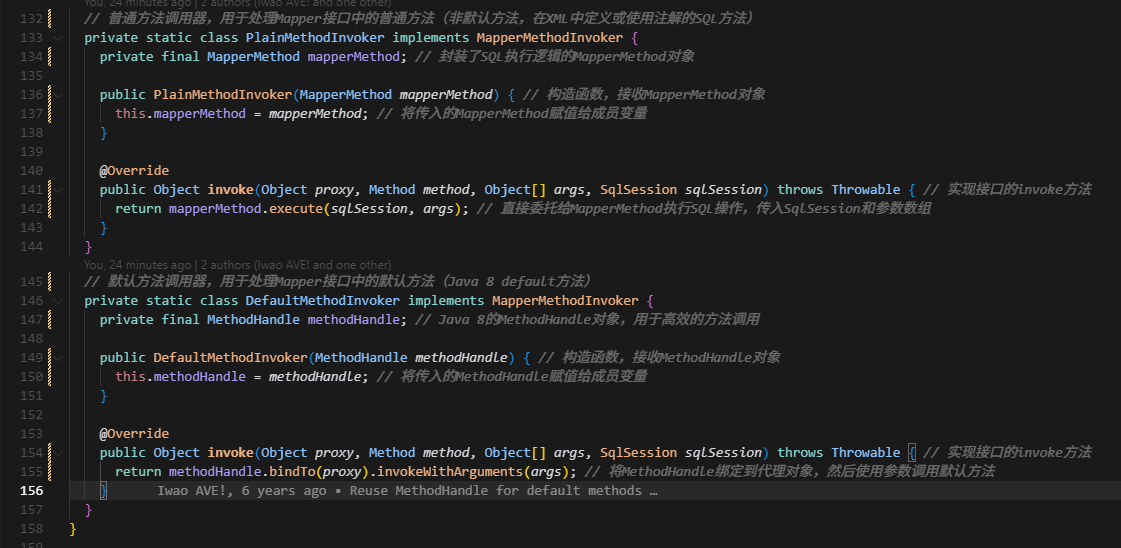Open the "You, 24 minutes ago" CodeLens above line 145

tap(137, 265)
